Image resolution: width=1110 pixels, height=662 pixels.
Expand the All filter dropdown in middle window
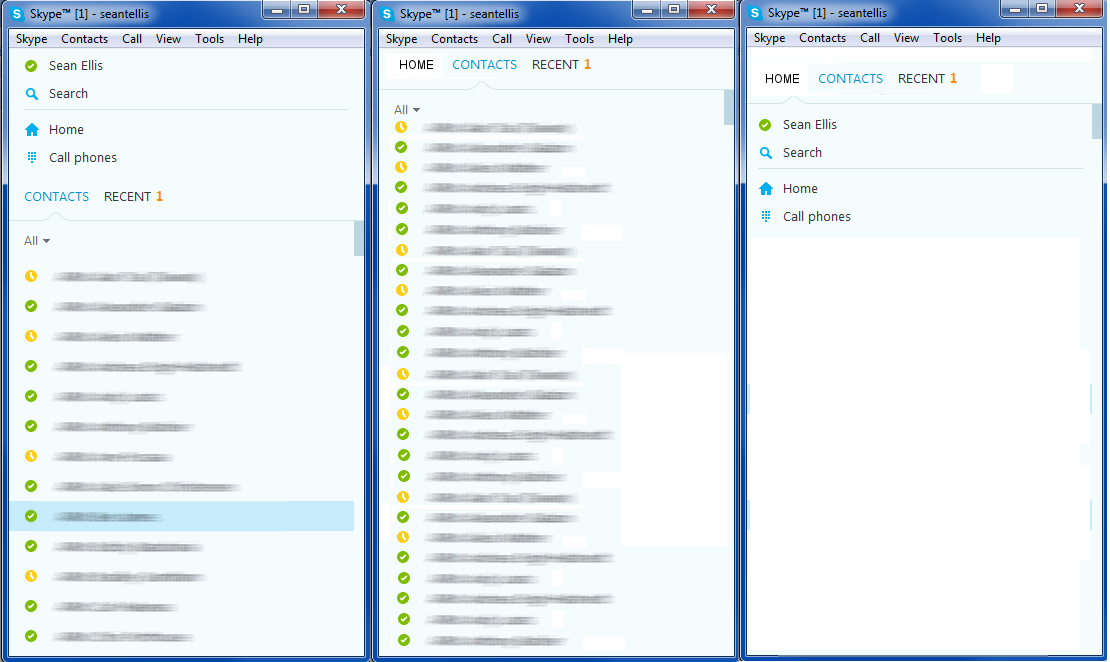[x=407, y=110]
